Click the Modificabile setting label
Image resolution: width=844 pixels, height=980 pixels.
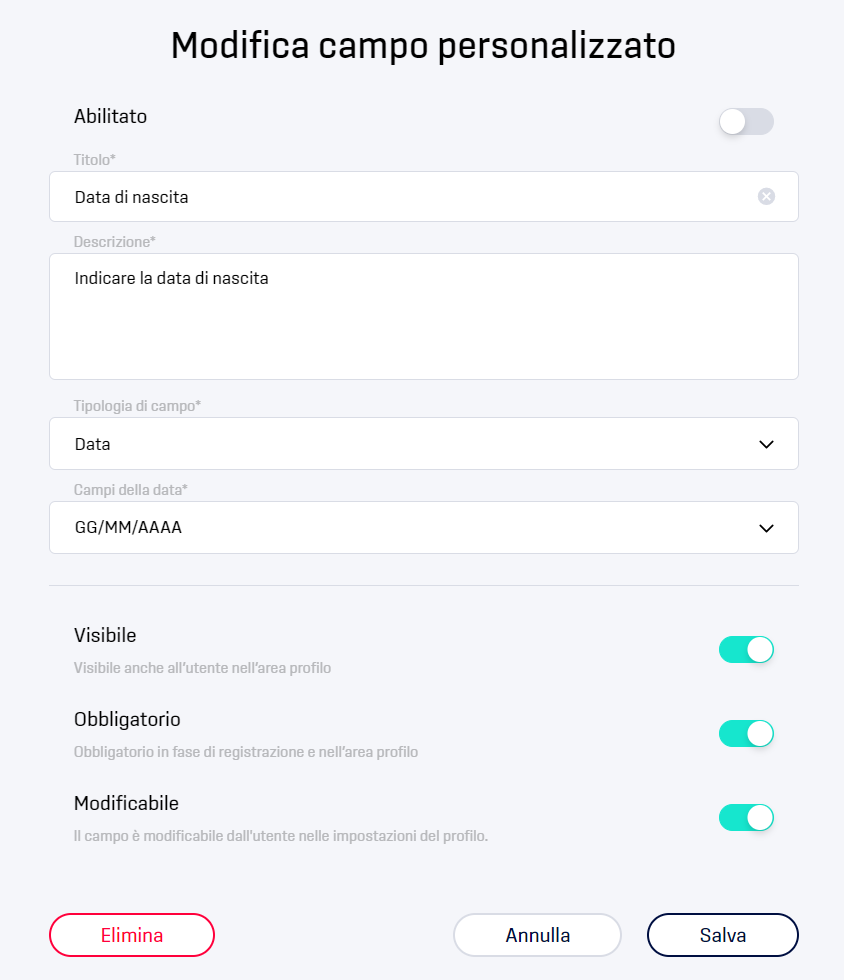pyautogui.click(x=126, y=803)
